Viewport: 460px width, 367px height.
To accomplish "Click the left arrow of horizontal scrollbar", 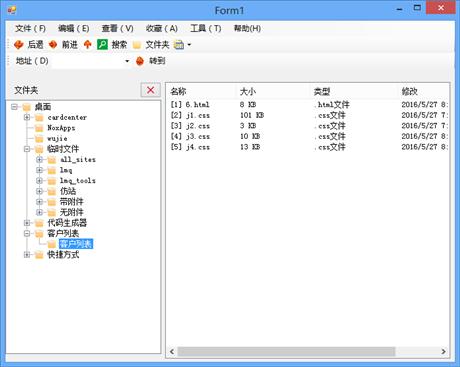I will click(172, 351).
